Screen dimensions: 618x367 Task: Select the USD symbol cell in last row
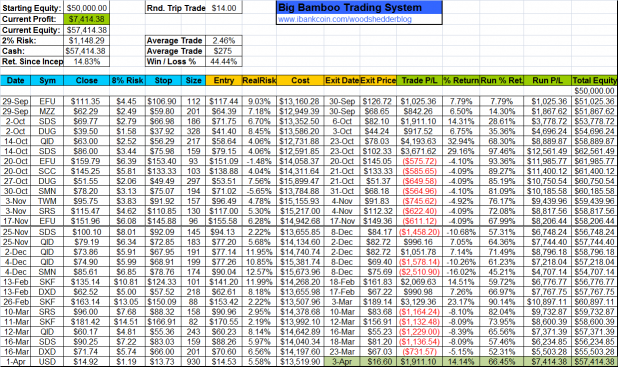pyautogui.click(x=47, y=361)
